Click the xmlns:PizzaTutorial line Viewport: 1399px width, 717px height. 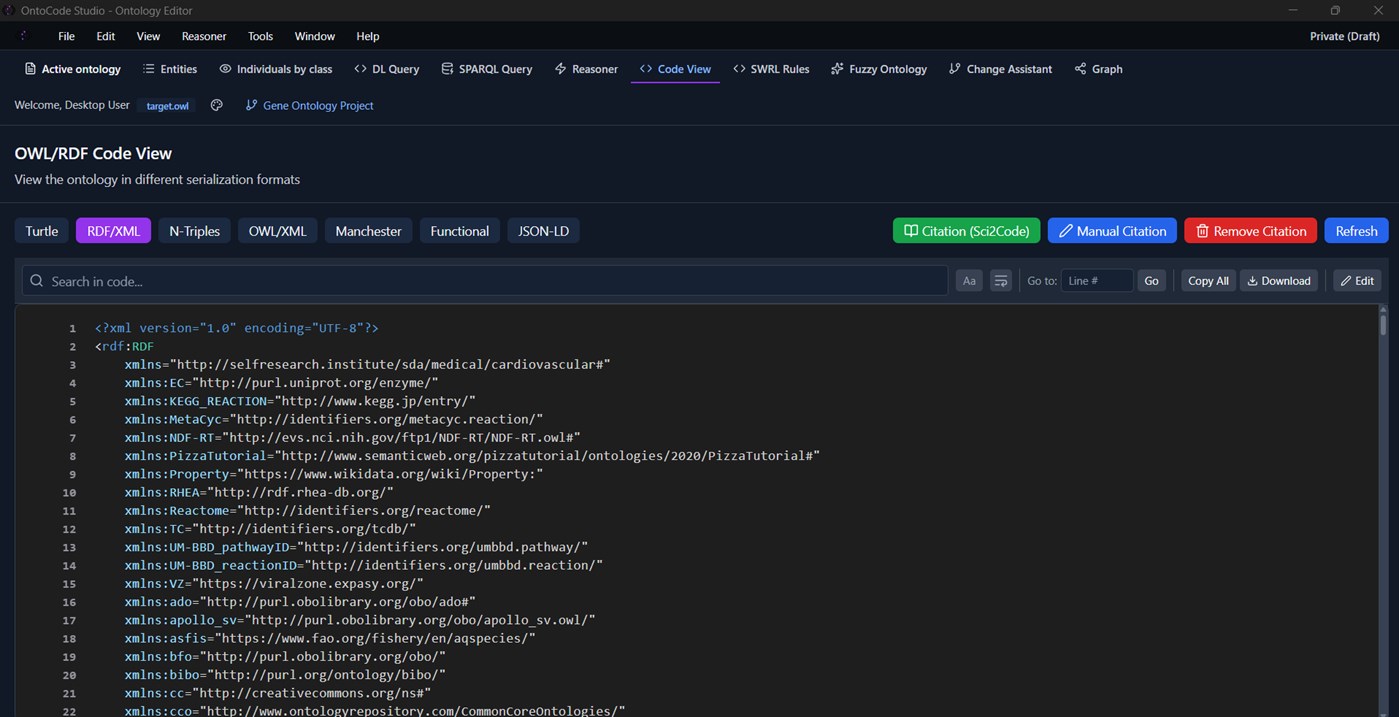pyautogui.click(x=472, y=456)
